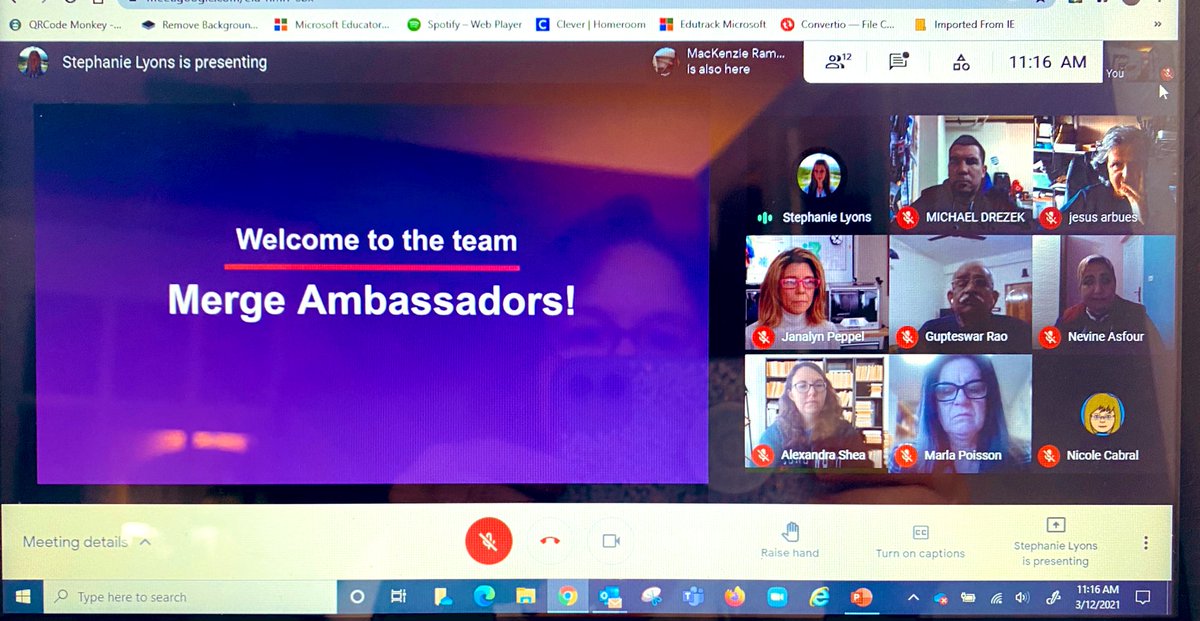Click the muted mic badge on Gupteswar Rao
1200x621 pixels.
(x=907, y=337)
